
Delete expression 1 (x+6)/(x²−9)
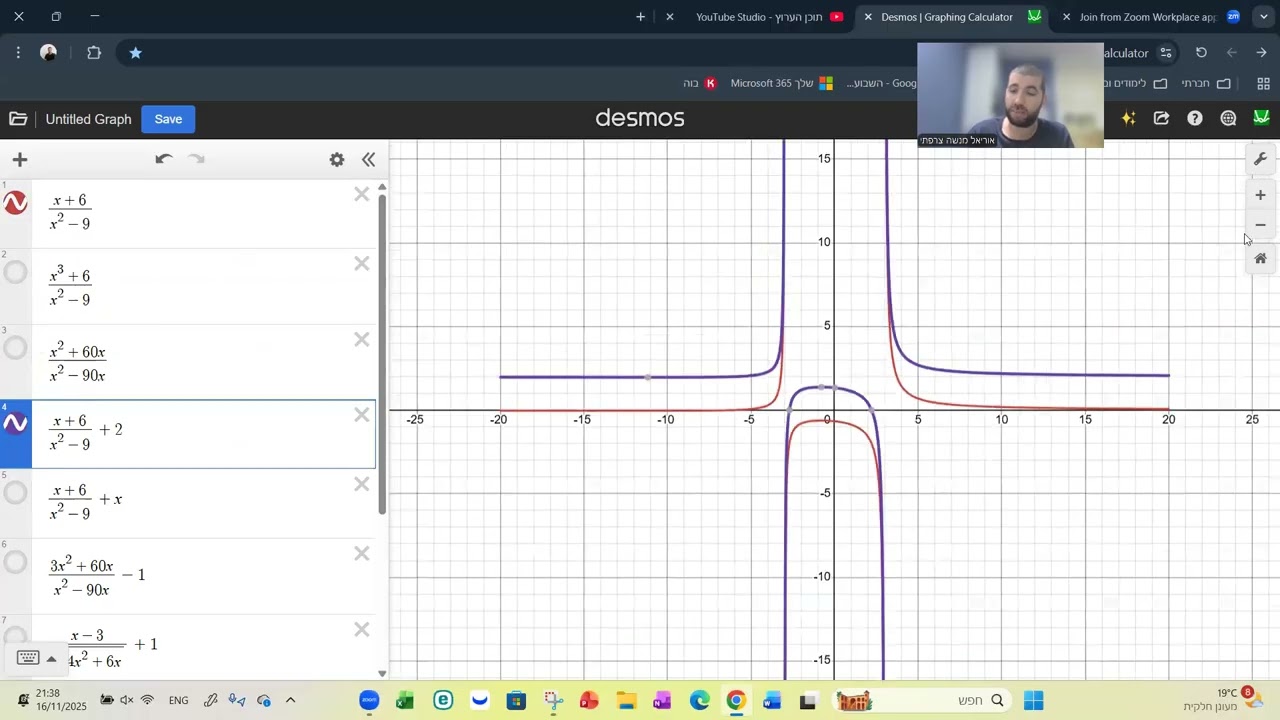[x=361, y=195]
